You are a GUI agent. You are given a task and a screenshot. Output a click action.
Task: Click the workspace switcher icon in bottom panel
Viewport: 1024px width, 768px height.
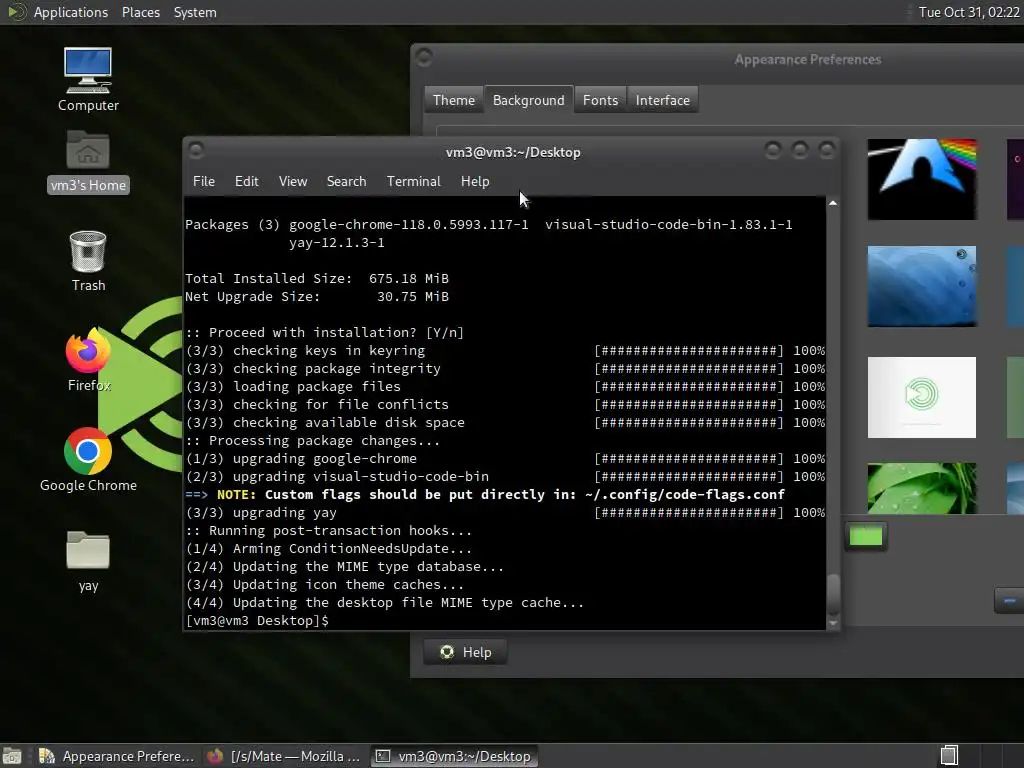coord(949,756)
